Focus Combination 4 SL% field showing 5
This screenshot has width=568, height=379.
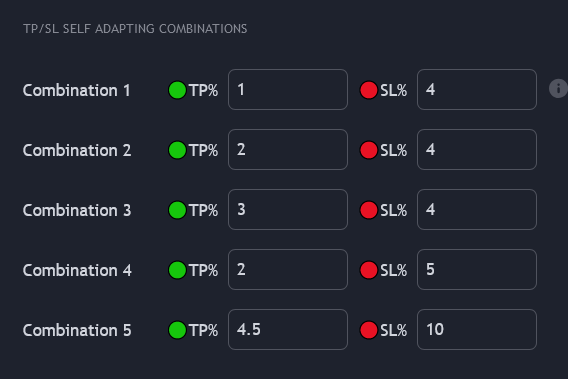tap(477, 270)
